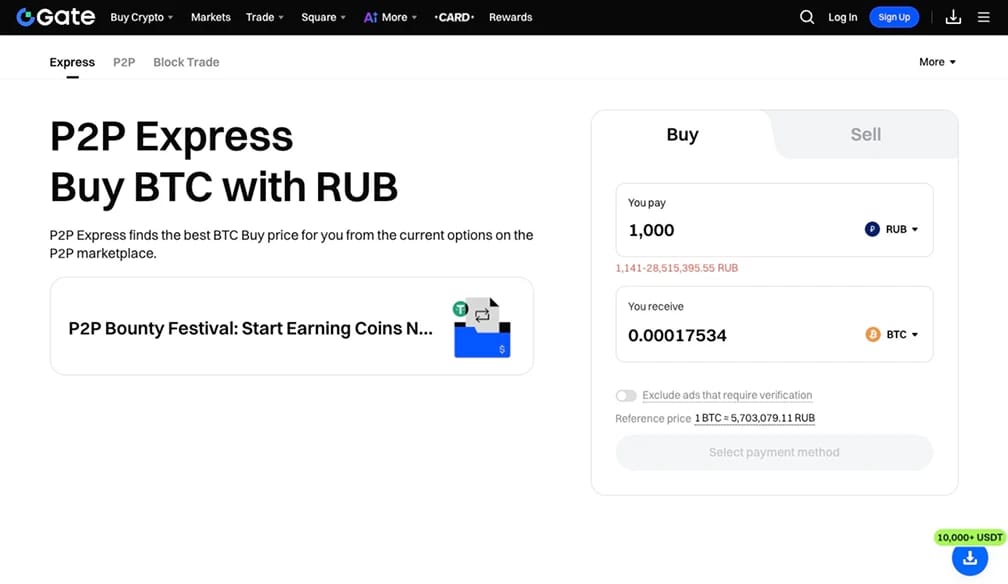Toggle Exclude ads that require verification
The width and height of the screenshot is (1008, 584).
pos(626,396)
